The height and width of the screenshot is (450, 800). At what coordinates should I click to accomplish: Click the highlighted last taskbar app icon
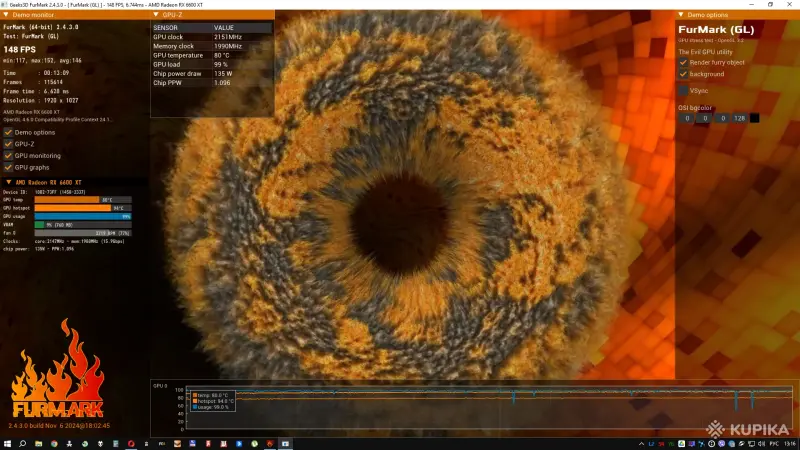click(285, 444)
